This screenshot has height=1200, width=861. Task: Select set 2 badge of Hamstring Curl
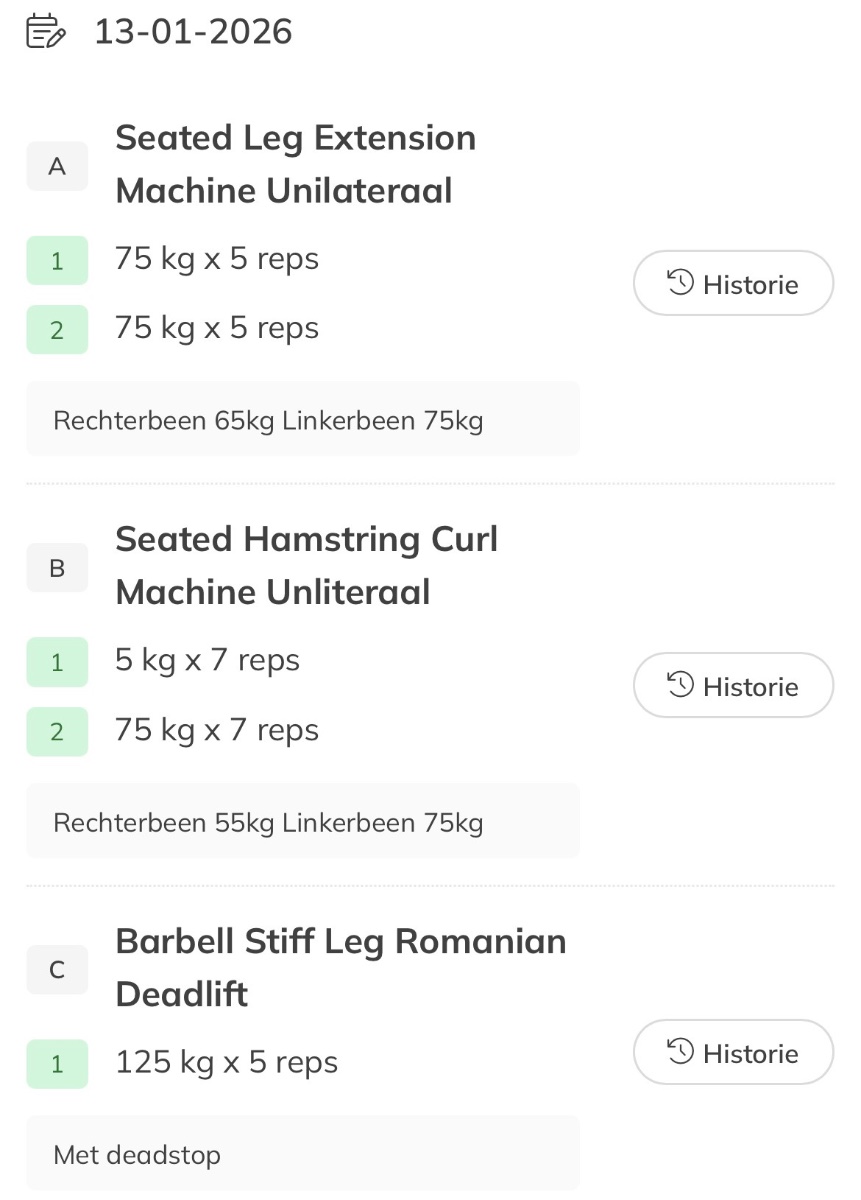[57, 731]
